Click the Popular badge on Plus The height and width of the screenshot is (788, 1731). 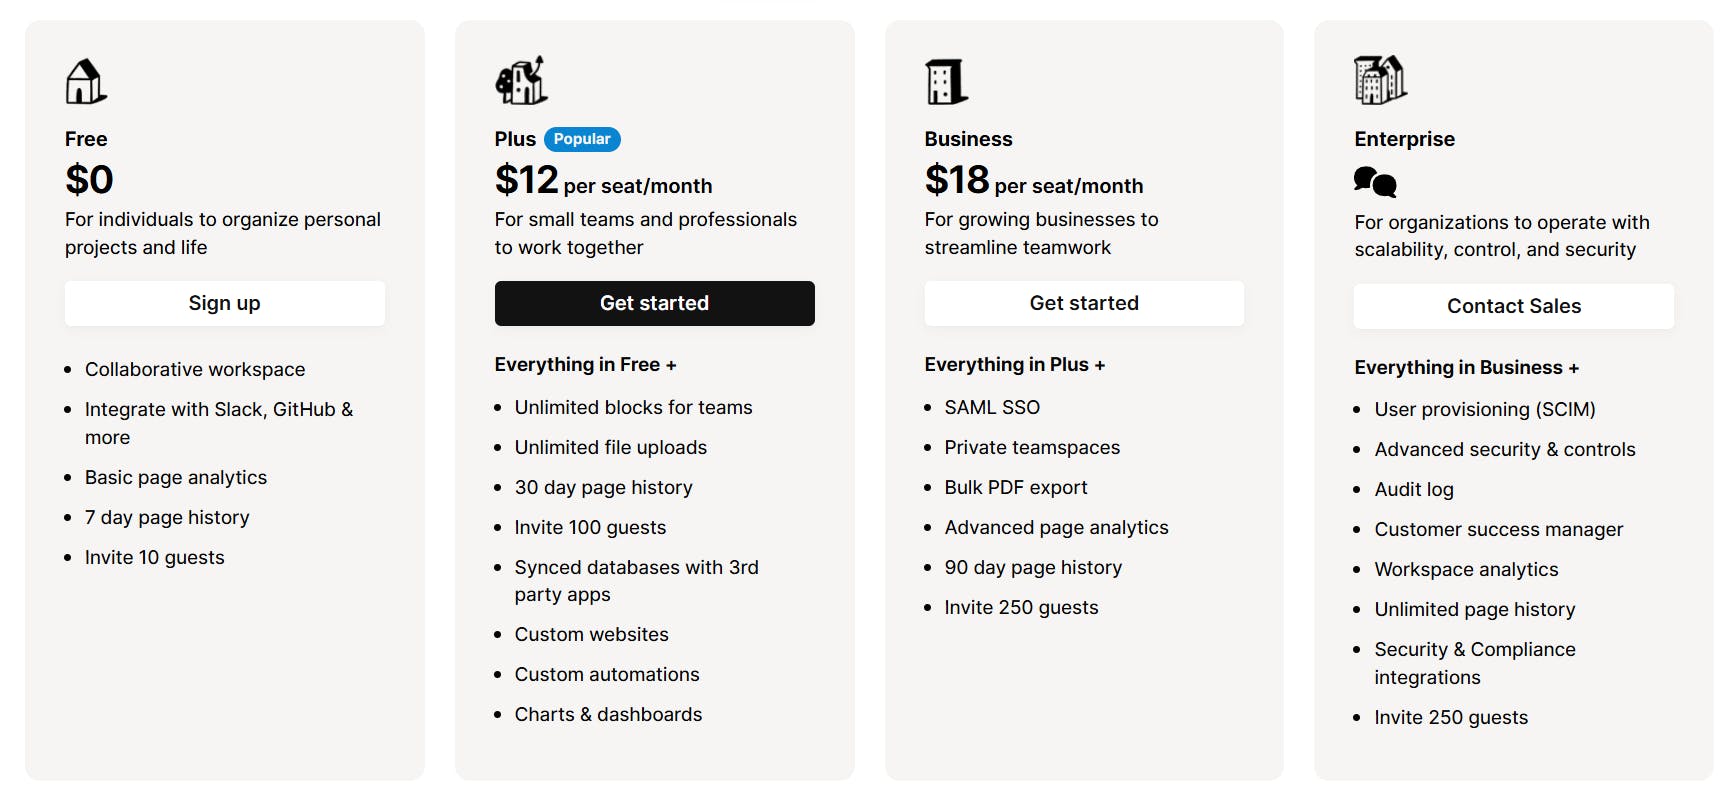(x=582, y=139)
